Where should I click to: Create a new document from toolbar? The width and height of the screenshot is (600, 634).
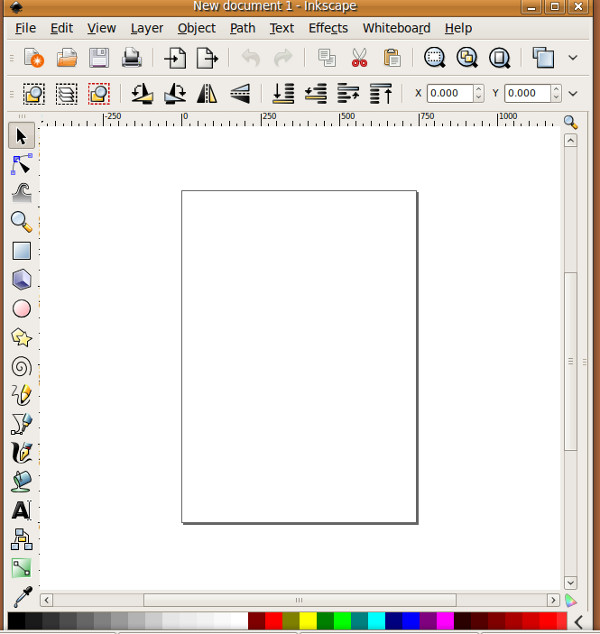tap(34, 57)
